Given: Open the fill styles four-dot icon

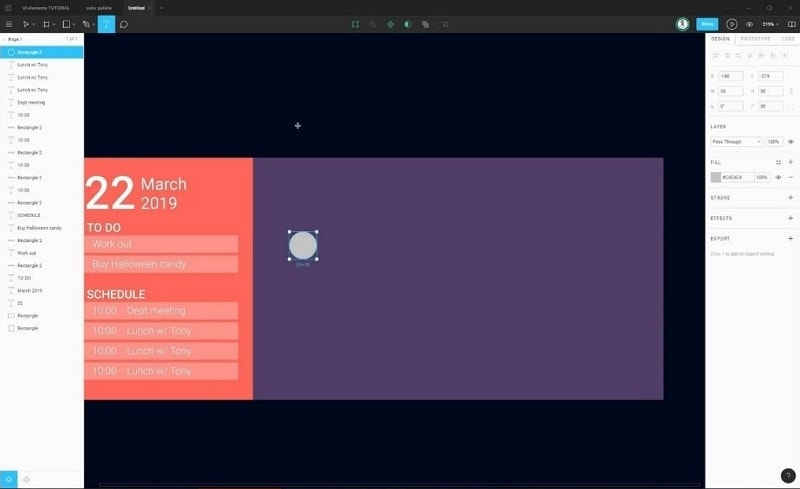Looking at the screenshot, I should tap(778, 162).
